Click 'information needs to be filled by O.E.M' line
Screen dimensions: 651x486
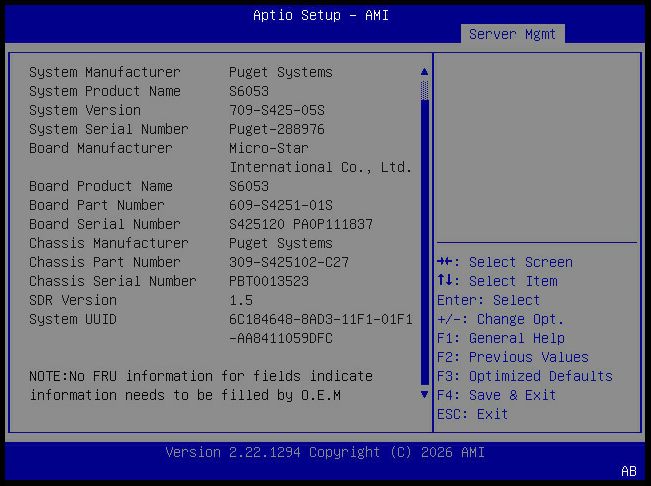tap(185, 395)
